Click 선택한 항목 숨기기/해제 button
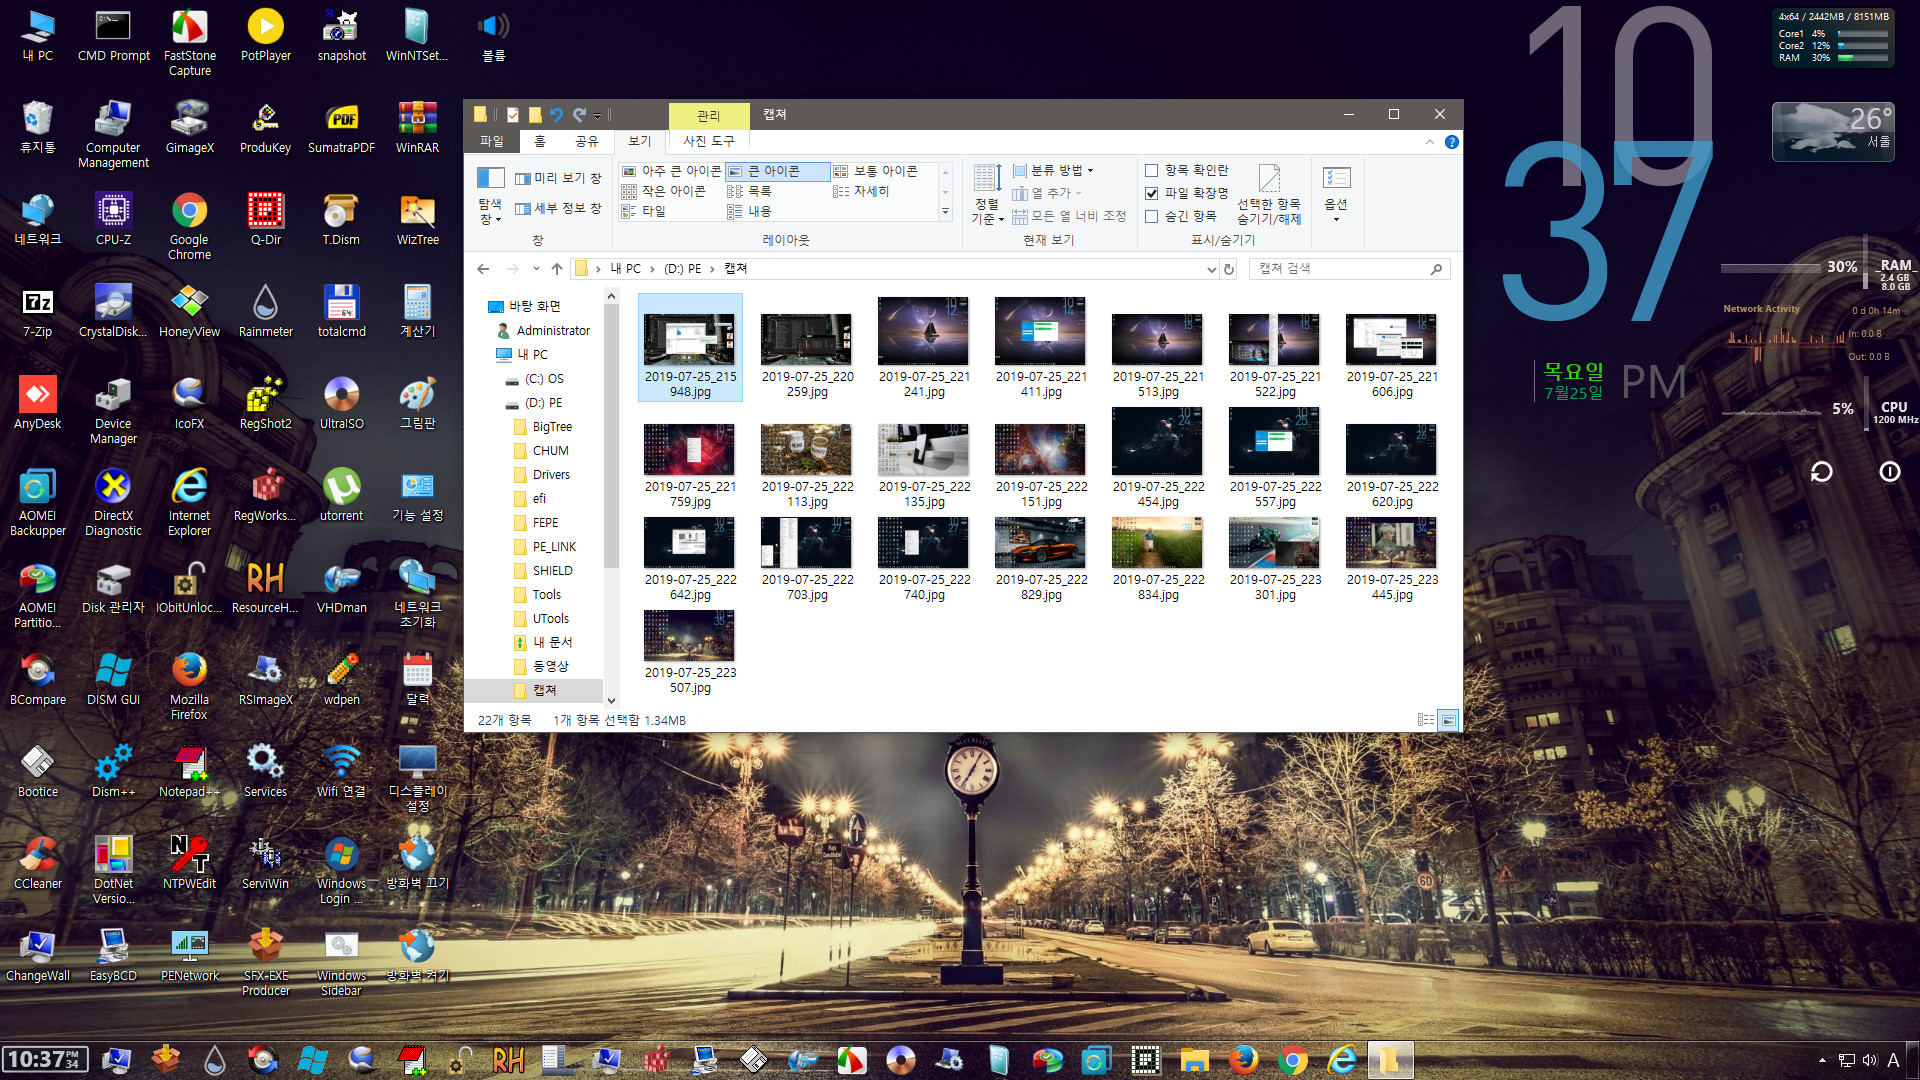 pos(1269,195)
